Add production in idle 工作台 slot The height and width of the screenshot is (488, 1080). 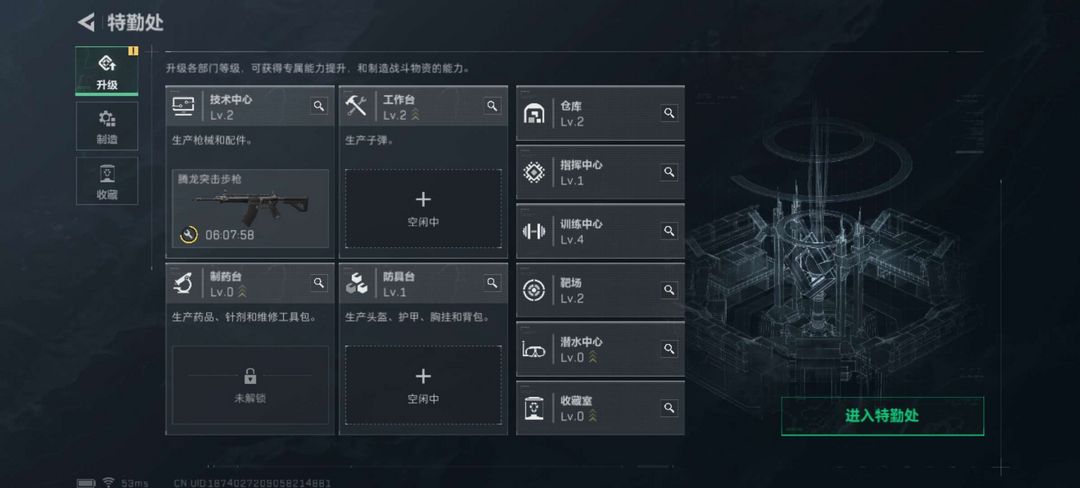coord(423,209)
